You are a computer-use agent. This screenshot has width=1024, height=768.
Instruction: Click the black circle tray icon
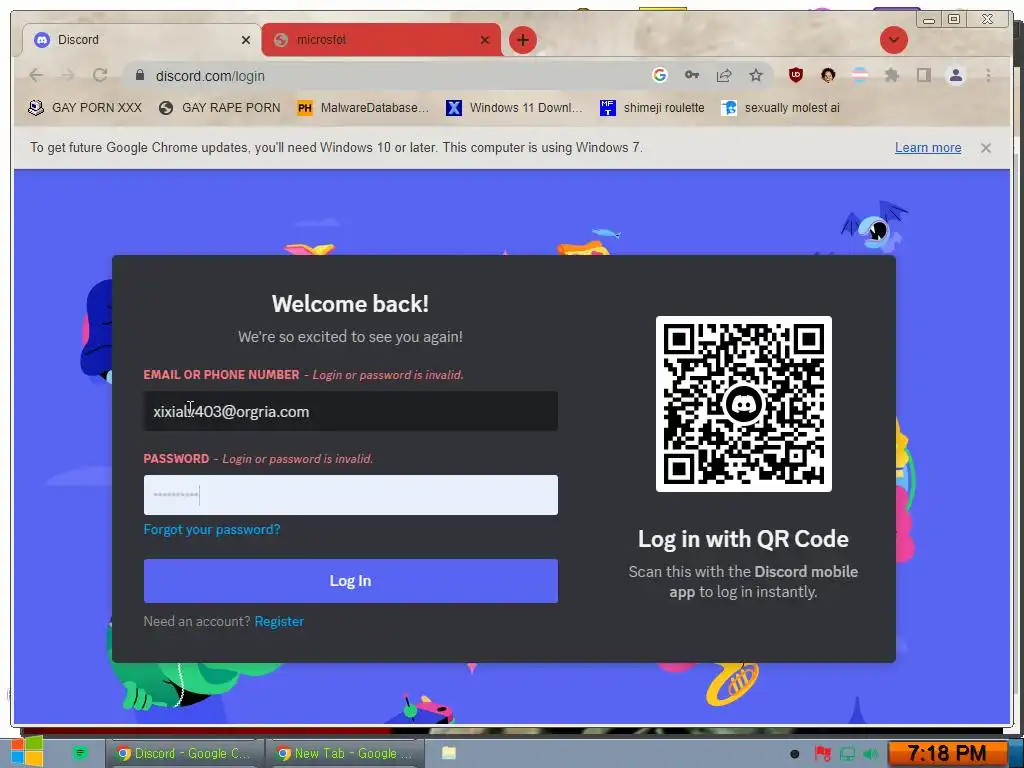tap(794, 754)
